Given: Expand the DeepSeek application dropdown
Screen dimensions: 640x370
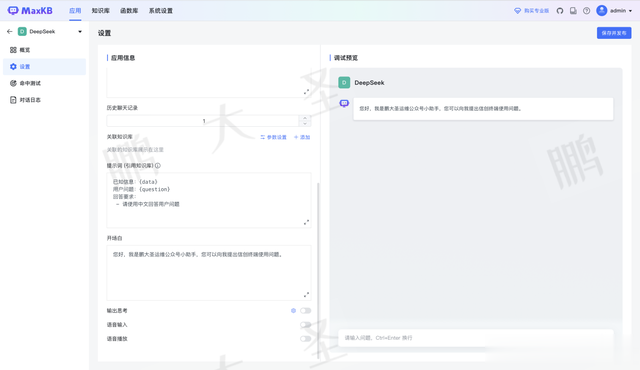Looking at the screenshot, I should [80, 31].
